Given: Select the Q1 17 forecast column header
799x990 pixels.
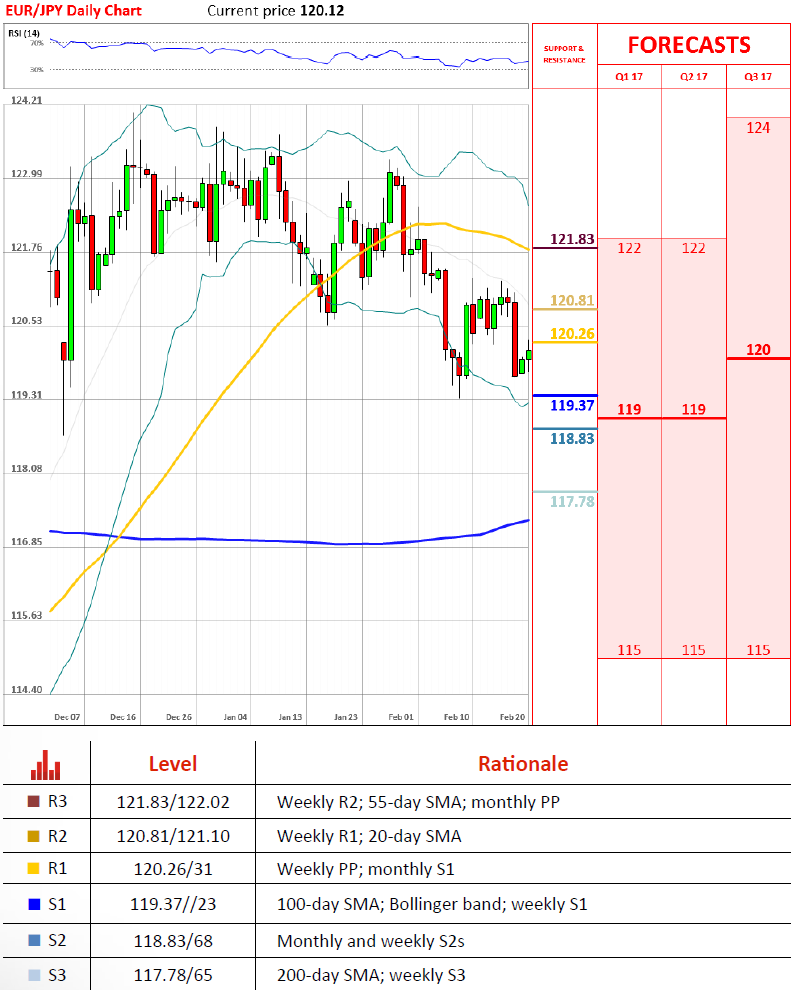Looking at the screenshot, I should point(629,76).
